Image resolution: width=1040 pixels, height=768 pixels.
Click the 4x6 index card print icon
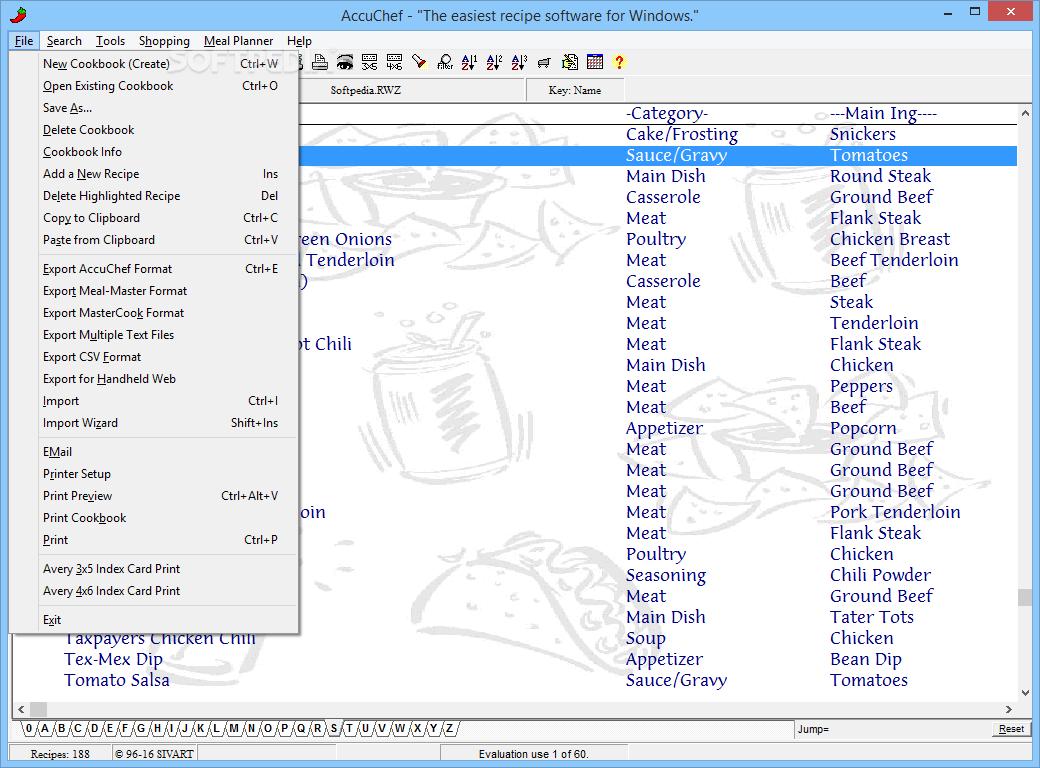(395, 62)
